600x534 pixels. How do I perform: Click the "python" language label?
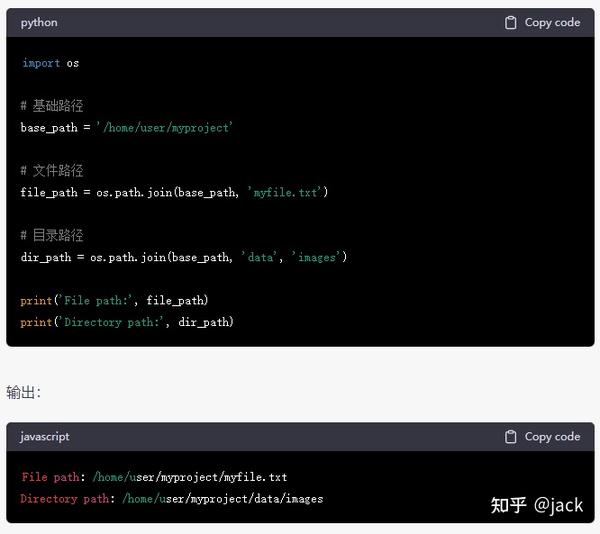point(39,23)
